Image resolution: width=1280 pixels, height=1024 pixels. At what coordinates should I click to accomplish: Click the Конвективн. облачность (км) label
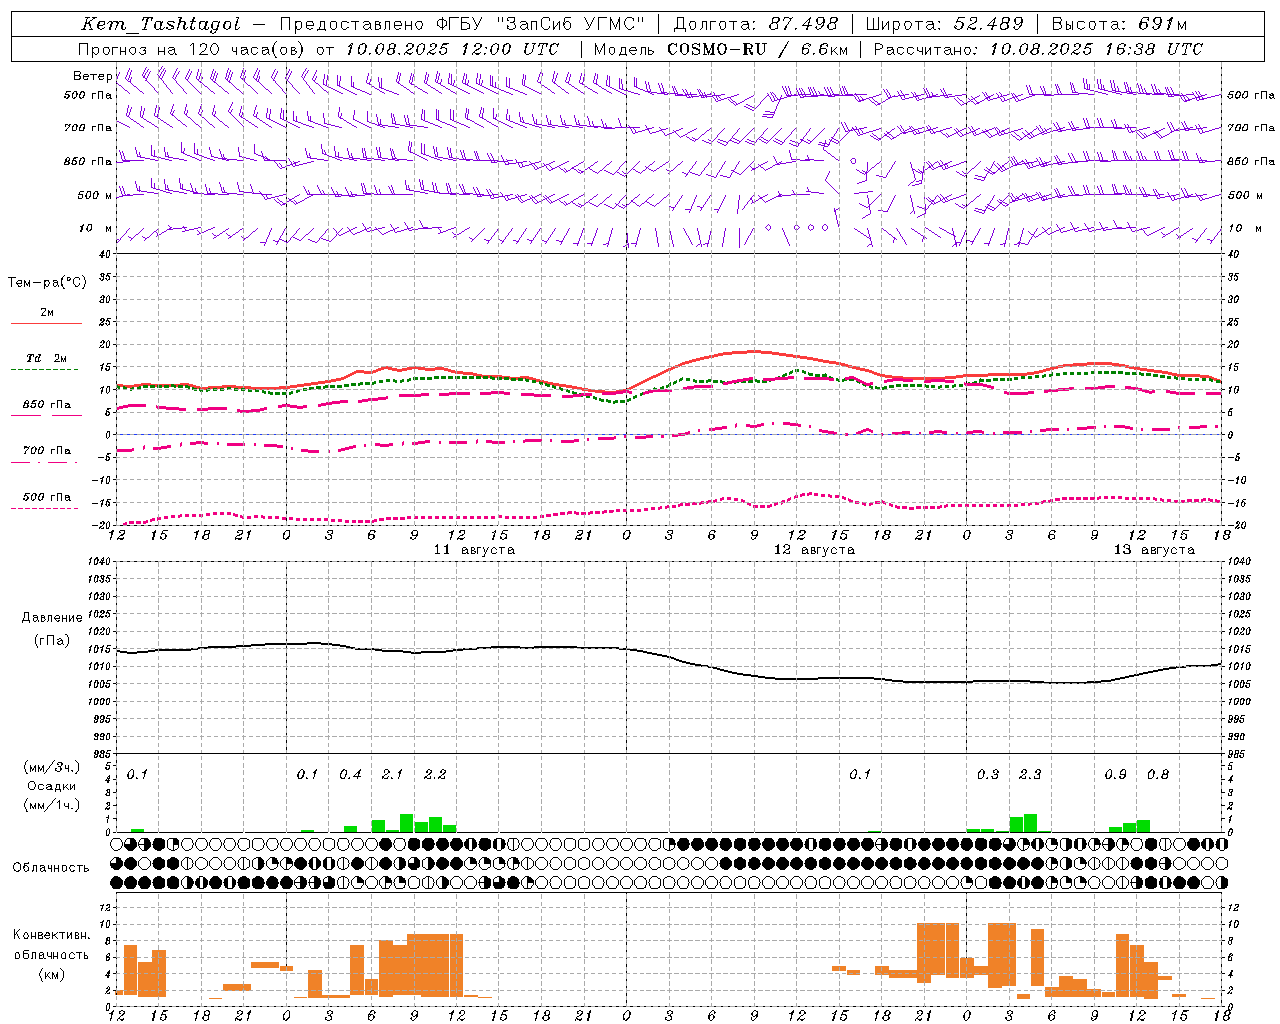point(51,955)
